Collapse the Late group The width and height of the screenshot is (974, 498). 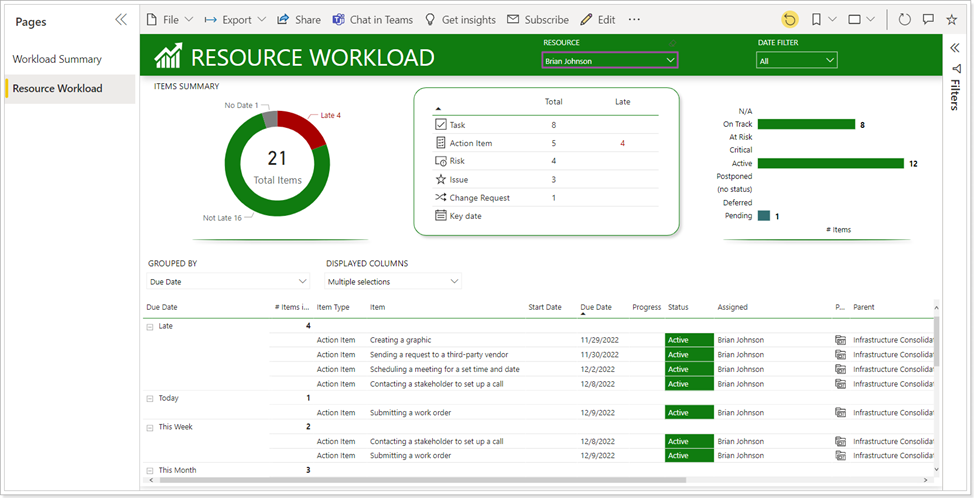pos(150,327)
